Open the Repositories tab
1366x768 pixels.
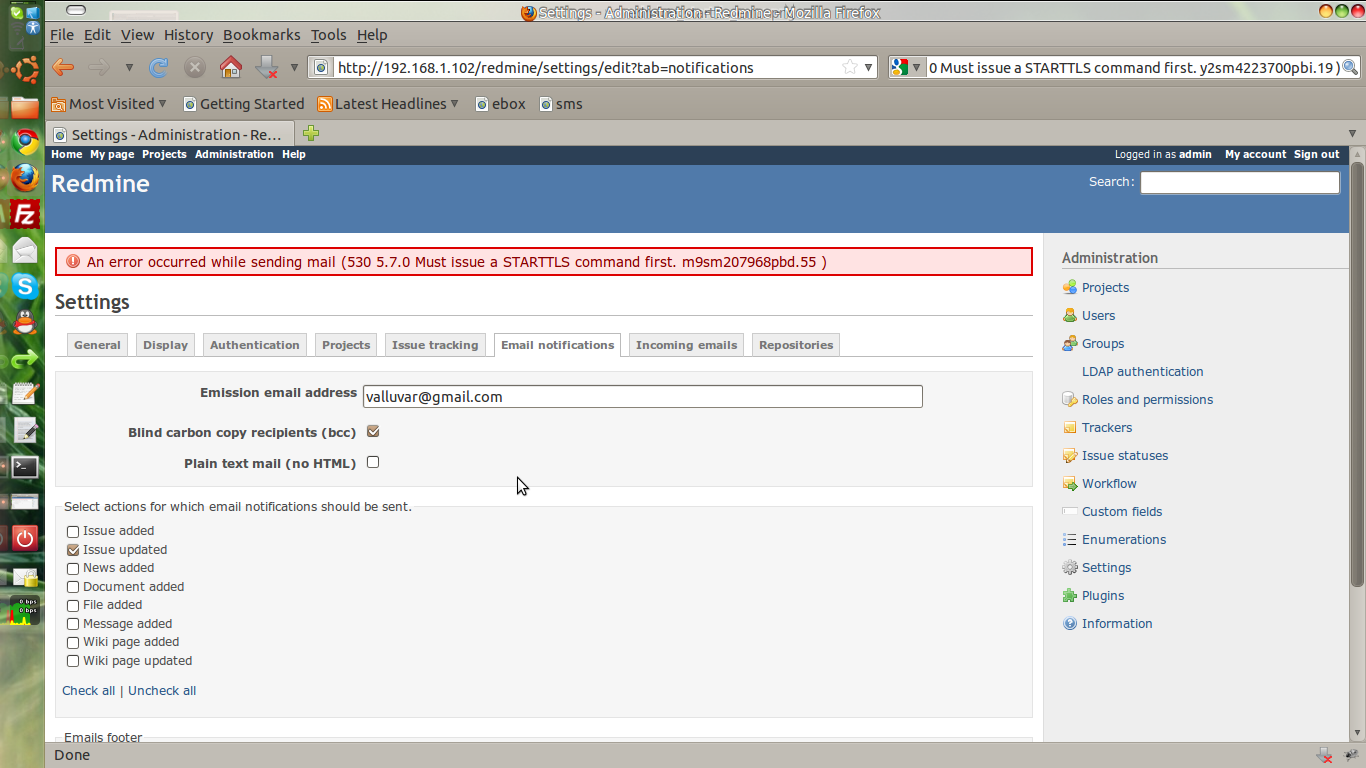(x=796, y=345)
